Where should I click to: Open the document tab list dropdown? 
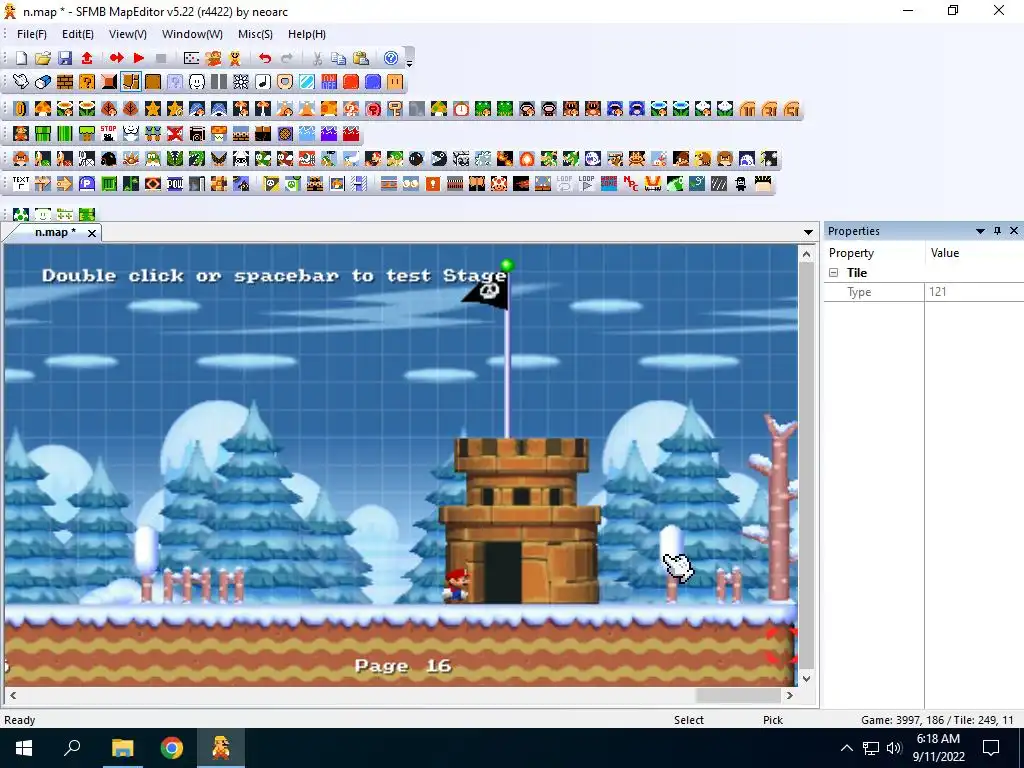(x=808, y=232)
